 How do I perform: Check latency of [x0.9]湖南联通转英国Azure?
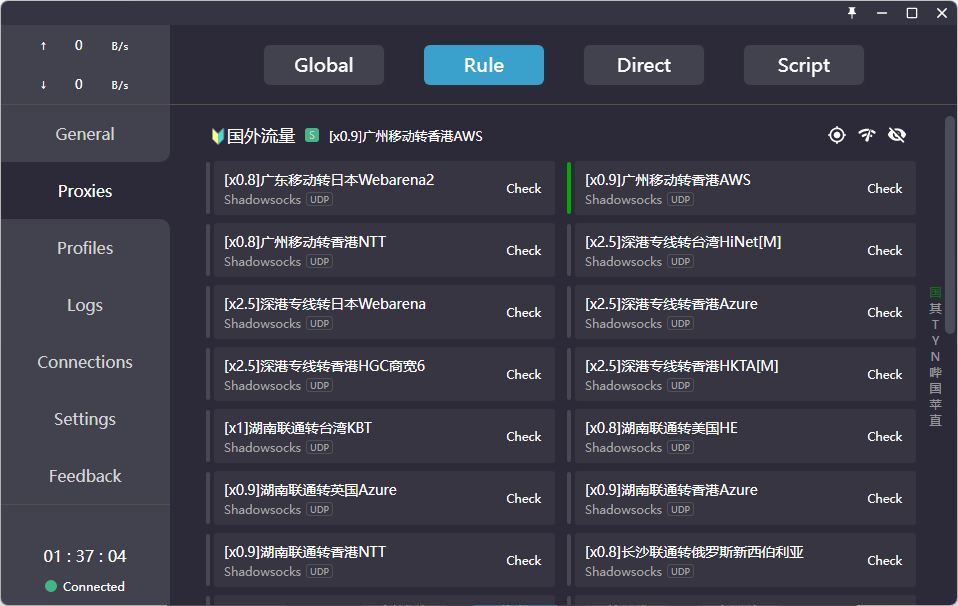(524, 498)
